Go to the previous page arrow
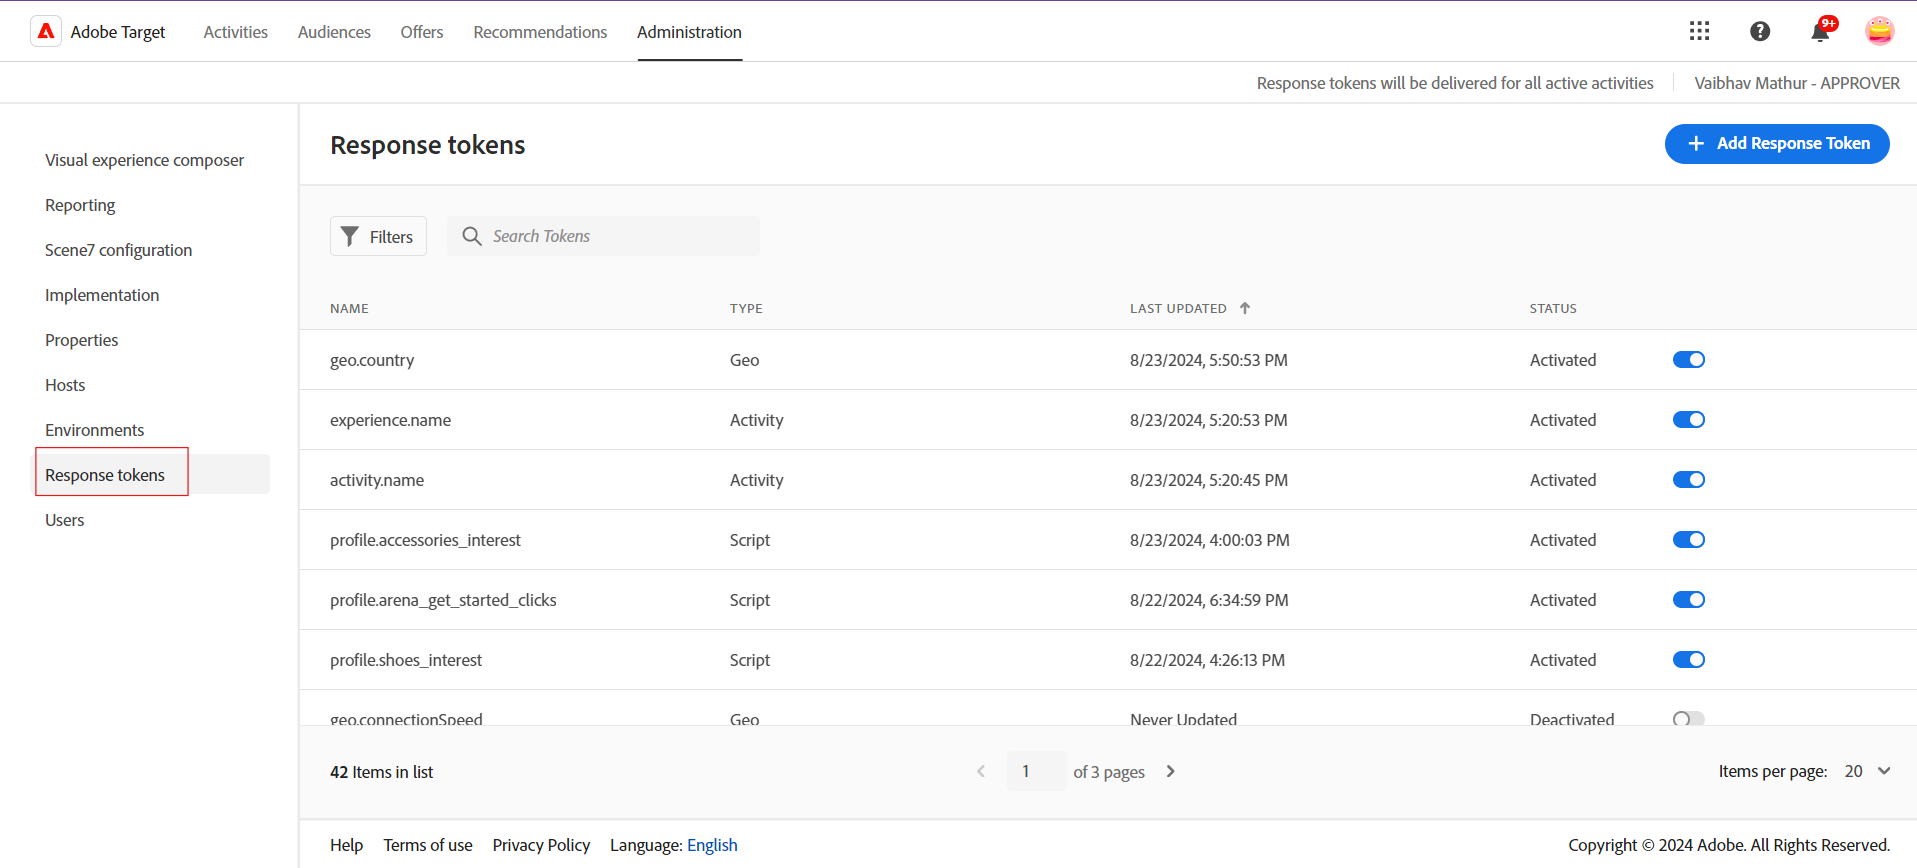The image size is (1917, 868). [981, 771]
